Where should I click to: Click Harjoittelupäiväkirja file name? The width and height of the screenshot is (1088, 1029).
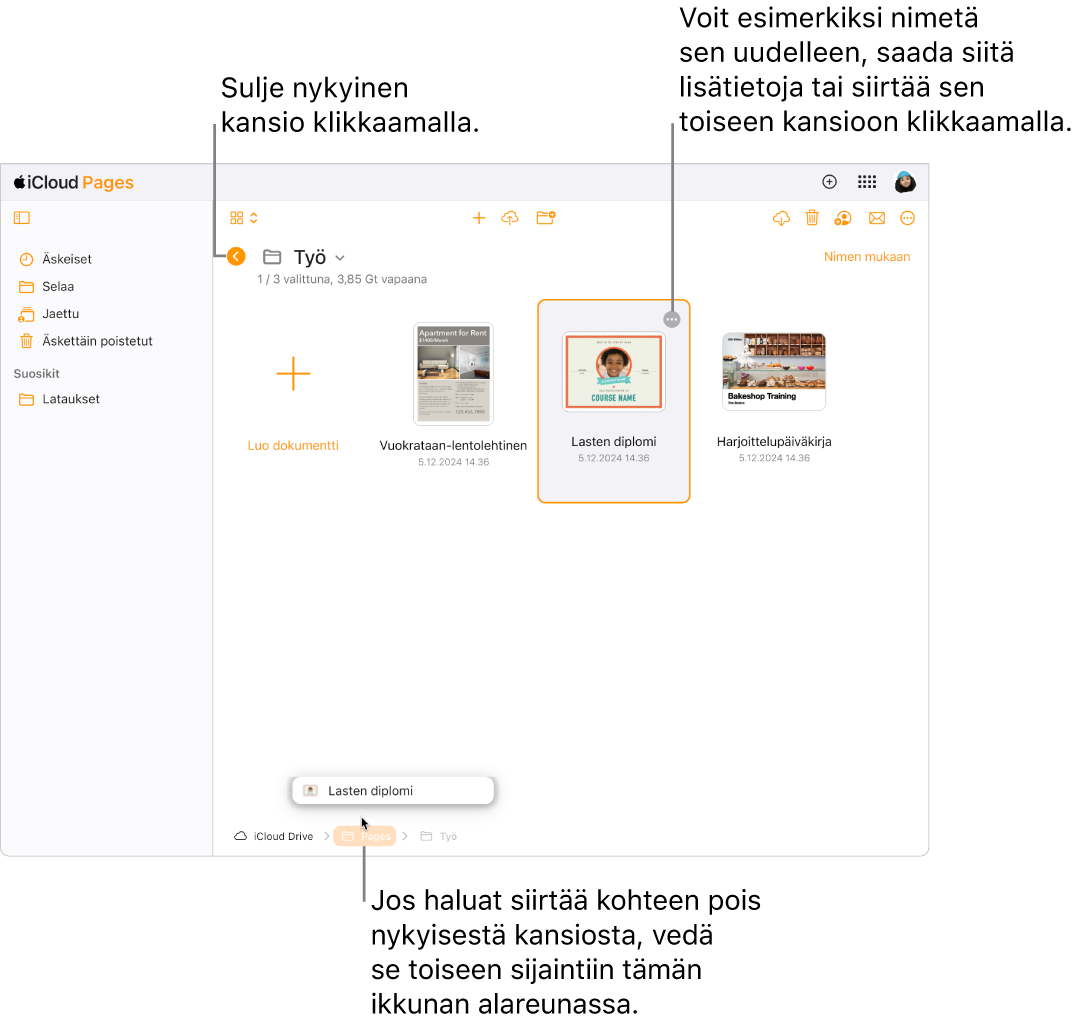point(774,441)
